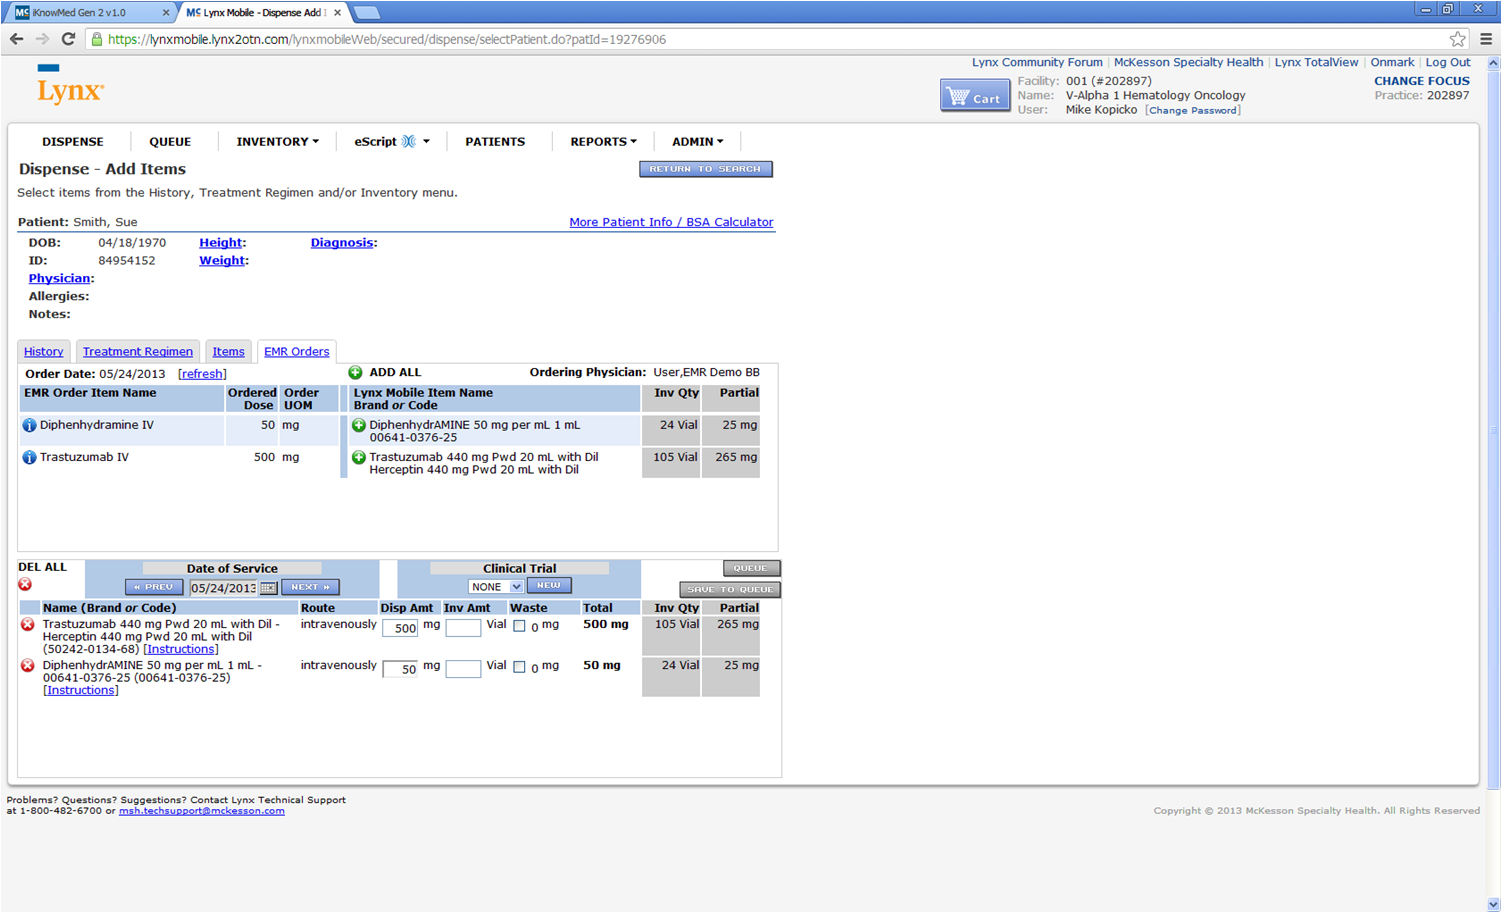Click info icon beside Trastuzumab IV order
Viewport: 1502px width, 913px height.
[29, 457]
